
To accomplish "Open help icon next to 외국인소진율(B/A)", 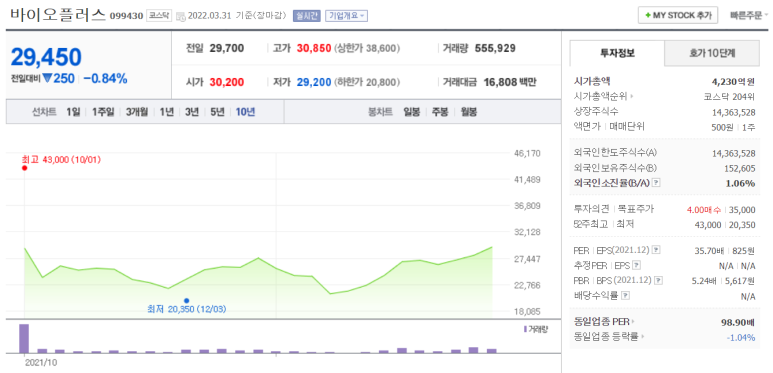I will click(x=656, y=183).
